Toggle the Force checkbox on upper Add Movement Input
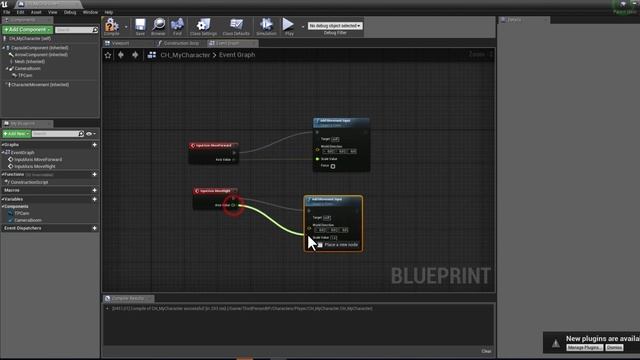The image size is (640, 360). point(333,166)
